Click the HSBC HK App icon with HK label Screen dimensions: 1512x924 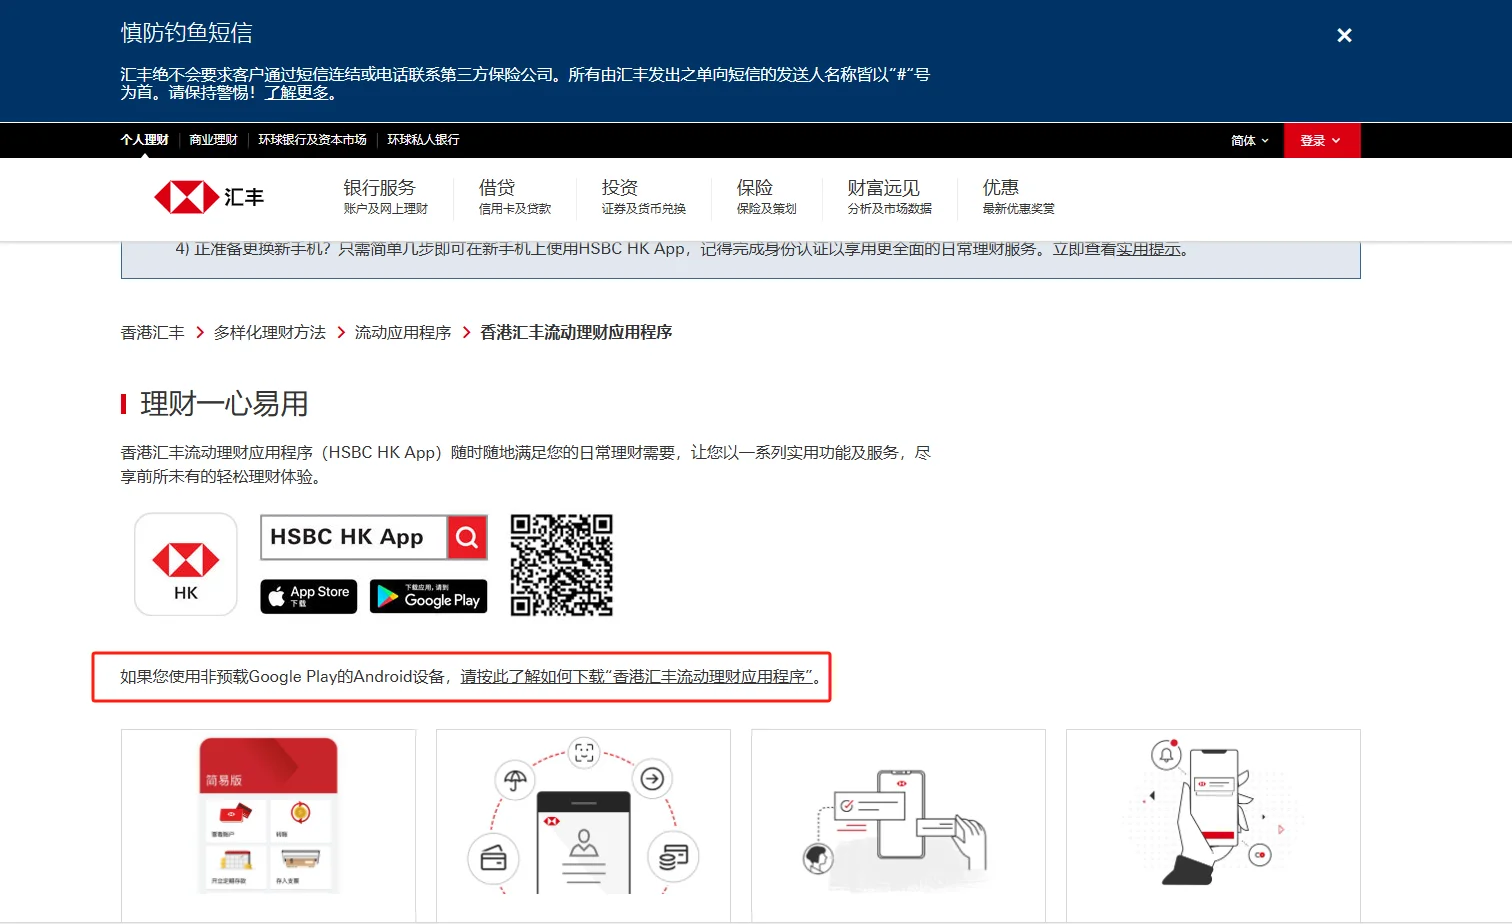click(185, 563)
